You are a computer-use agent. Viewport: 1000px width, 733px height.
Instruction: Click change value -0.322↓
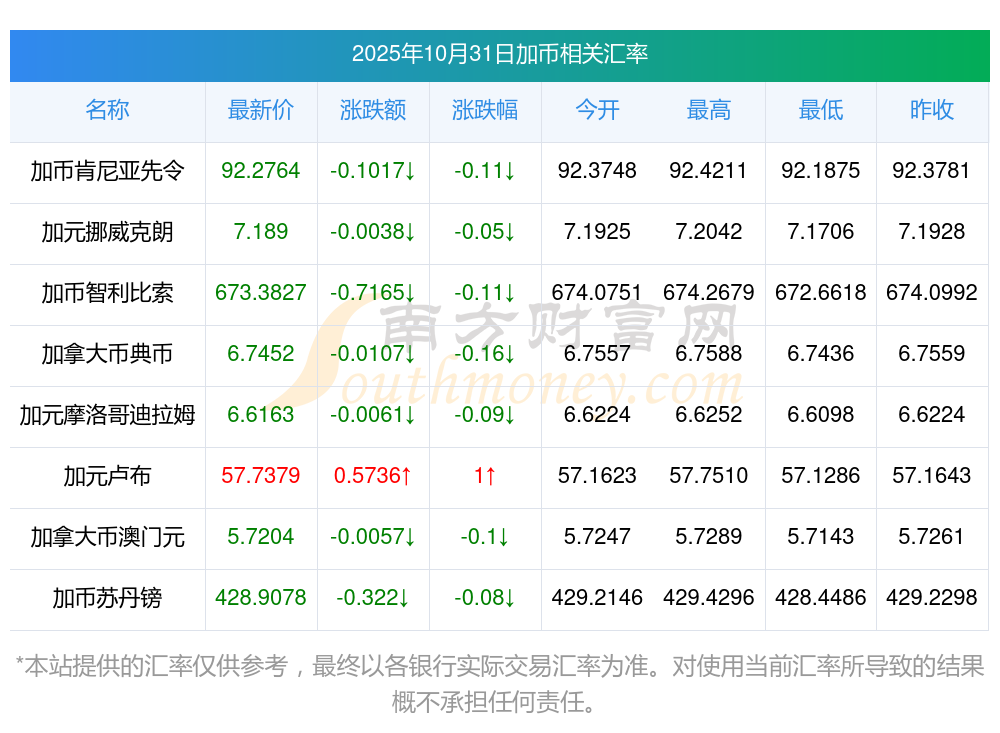372,597
